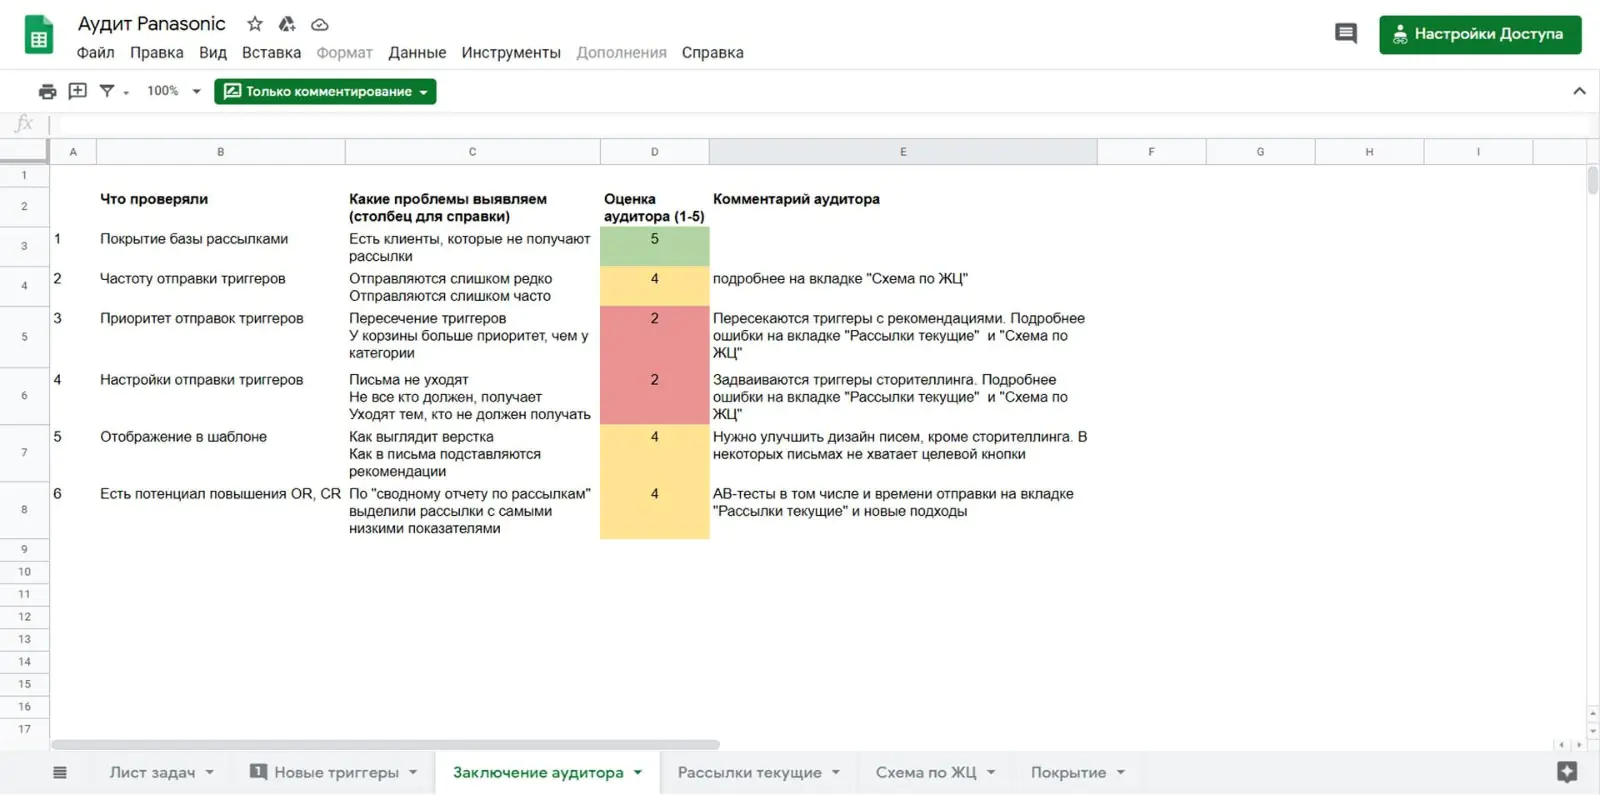Select the select-all corner box
The width and height of the screenshot is (1600, 795).
(x=24, y=152)
